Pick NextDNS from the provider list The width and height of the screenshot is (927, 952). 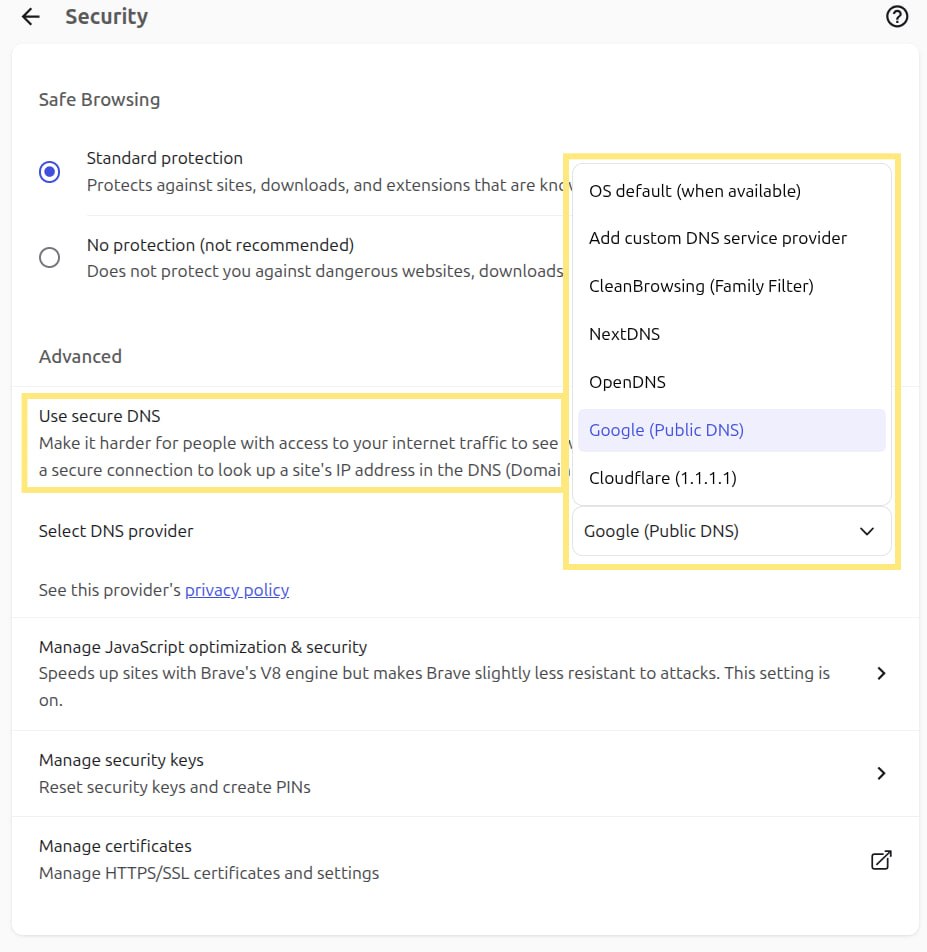coord(732,334)
